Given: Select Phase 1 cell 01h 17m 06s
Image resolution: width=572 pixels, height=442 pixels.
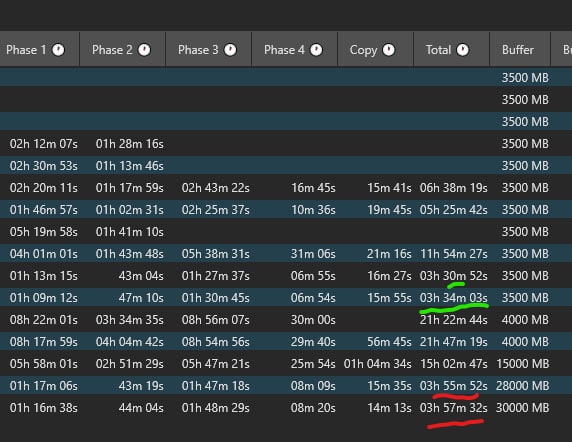Looking at the screenshot, I should [x=44, y=386].
